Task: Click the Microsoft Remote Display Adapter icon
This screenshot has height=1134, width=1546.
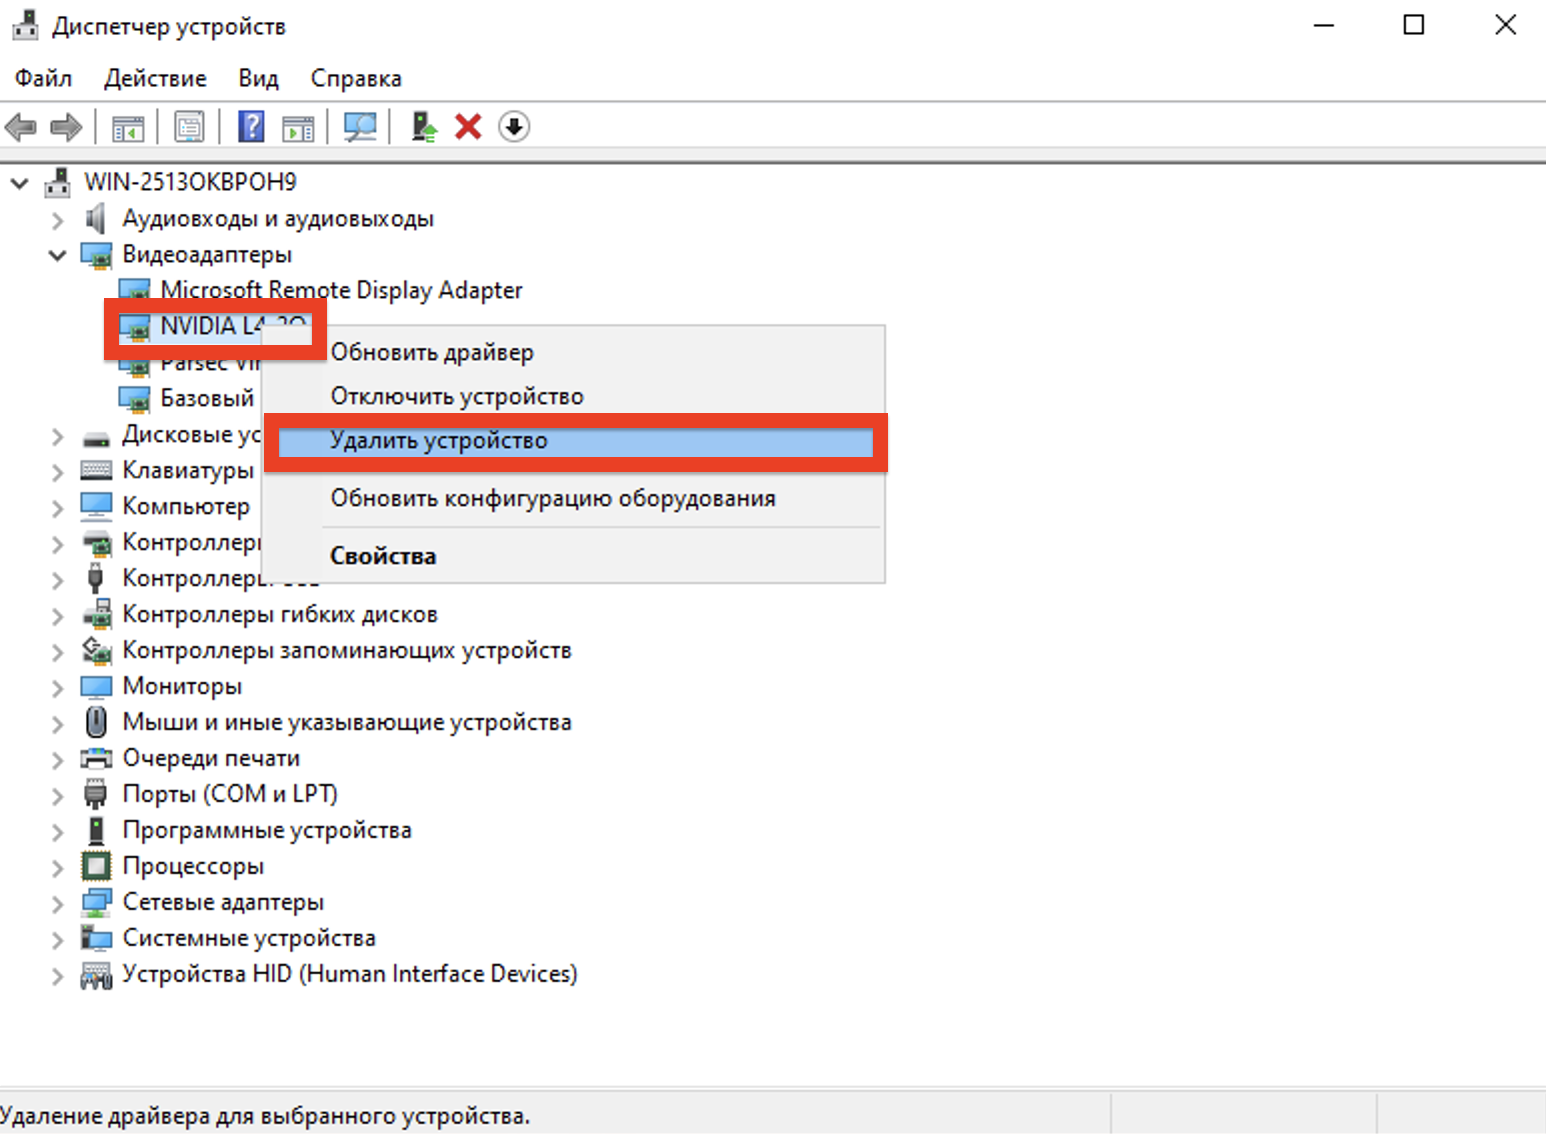Action: coord(135,291)
